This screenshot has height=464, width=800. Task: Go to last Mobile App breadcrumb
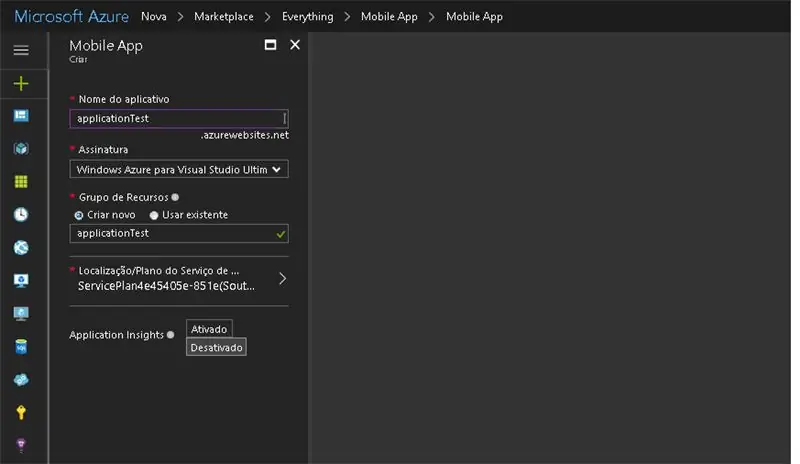474,16
